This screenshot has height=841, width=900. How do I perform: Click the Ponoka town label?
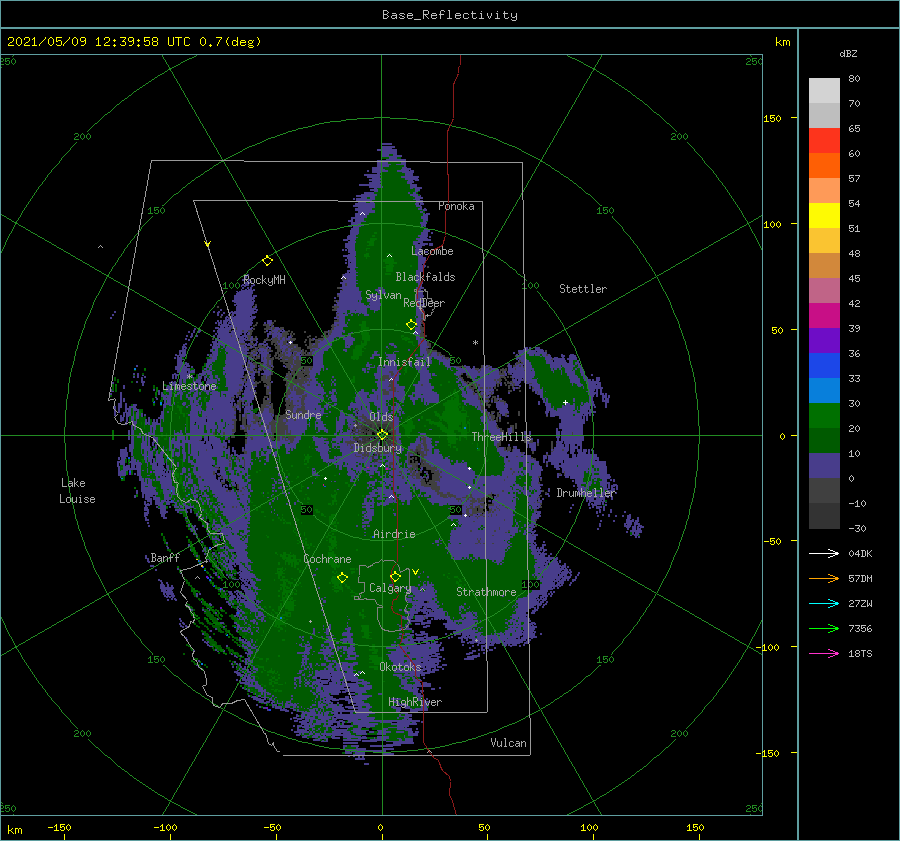point(456,206)
